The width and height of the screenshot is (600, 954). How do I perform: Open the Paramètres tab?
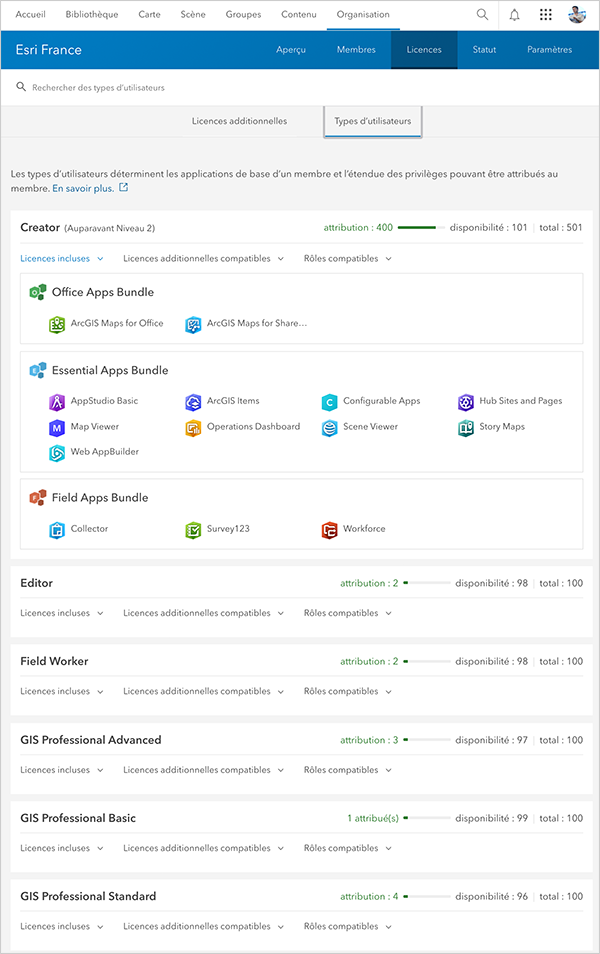point(549,50)
